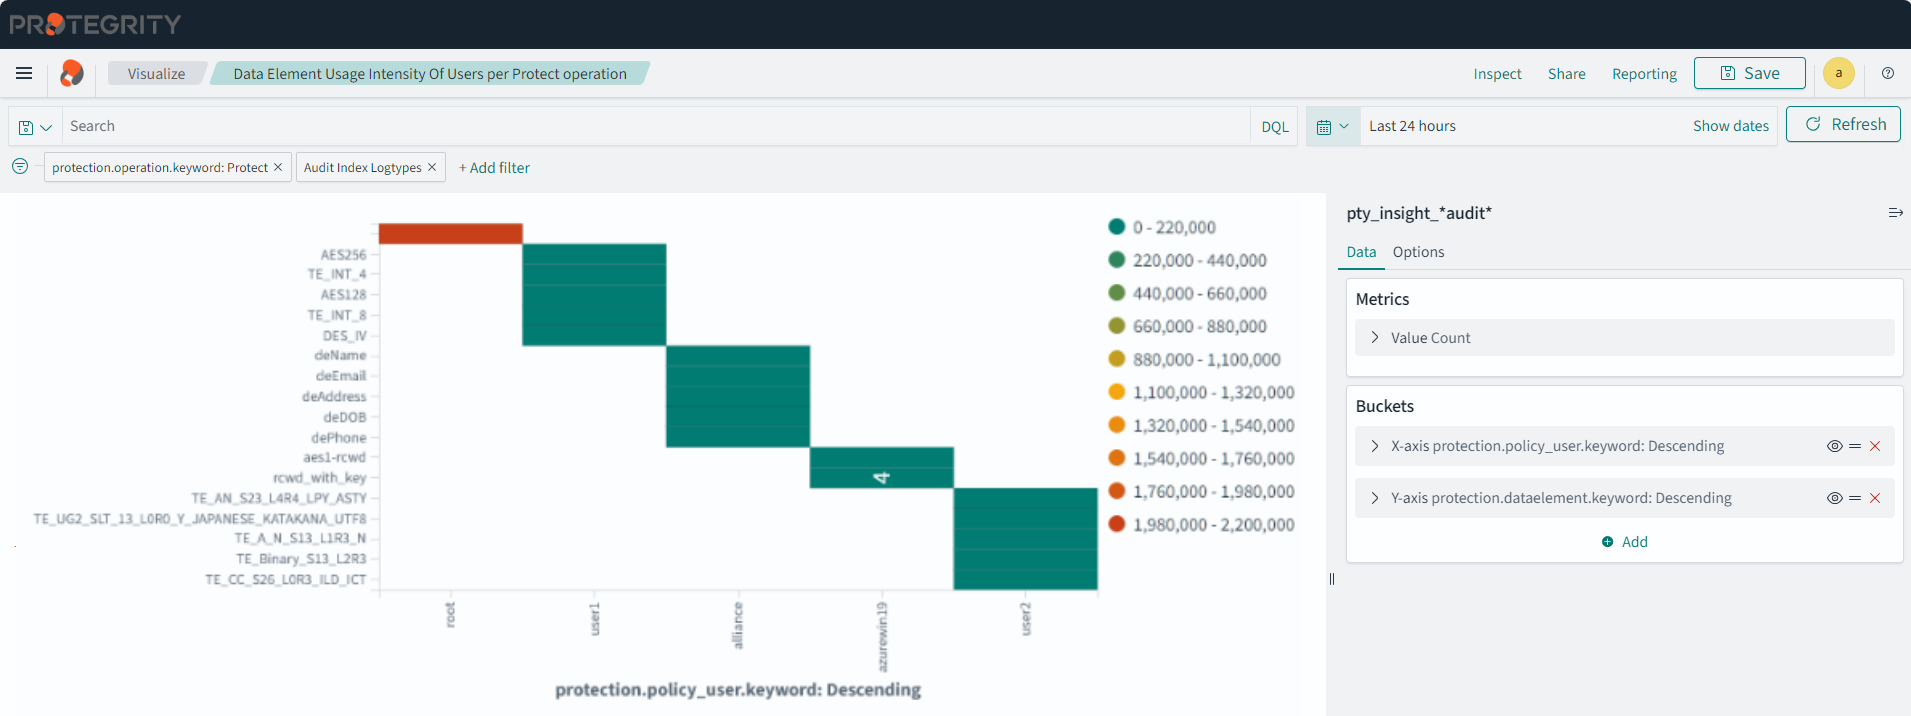Toggle DQL query language switch
Viewport: 1911px width, 716px height.
1274,126
